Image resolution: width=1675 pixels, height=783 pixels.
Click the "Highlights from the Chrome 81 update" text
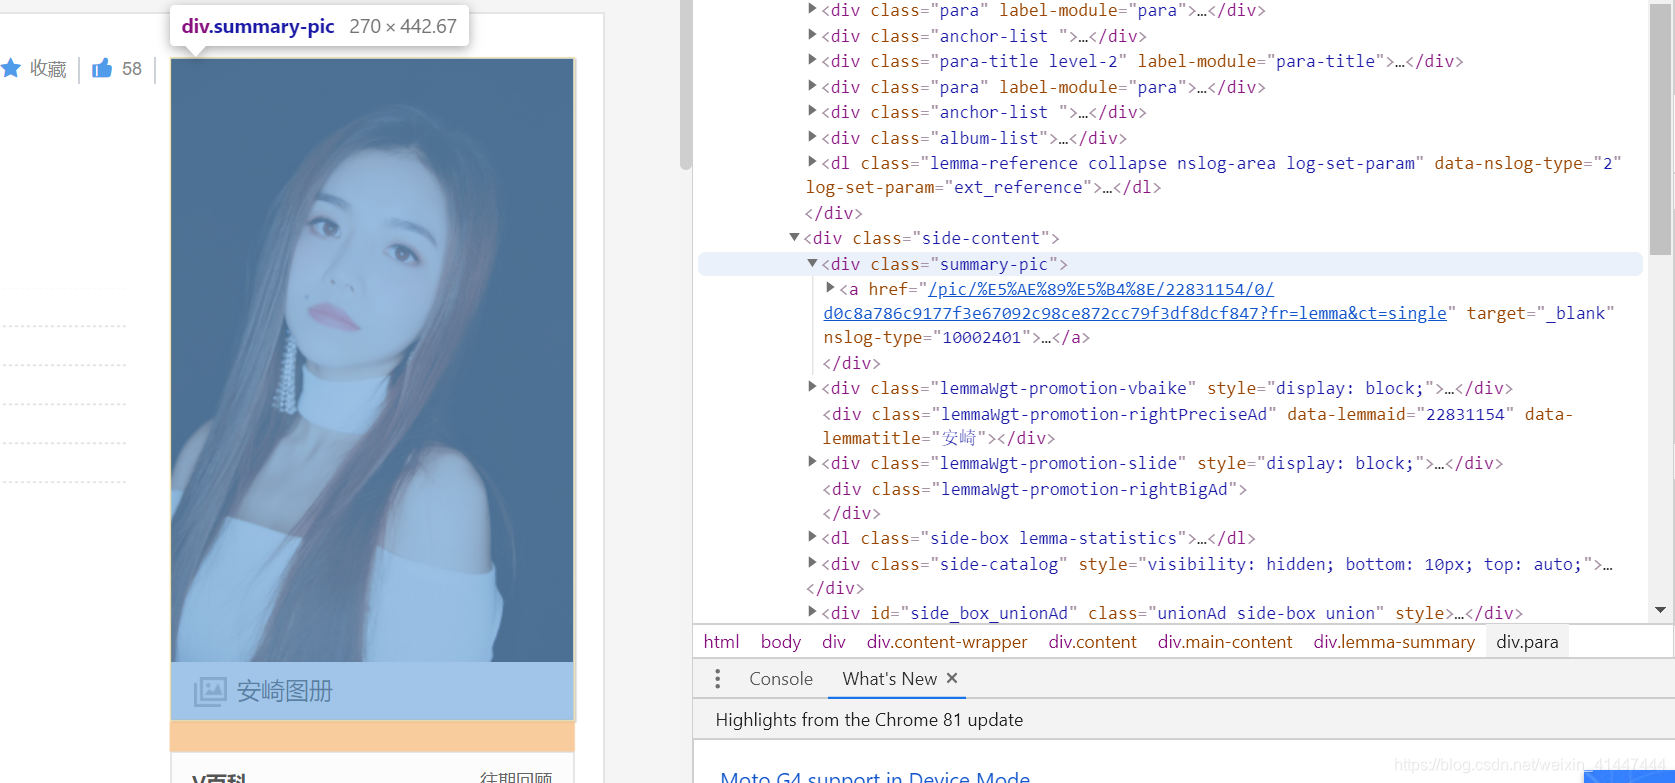tap(869, 720)
